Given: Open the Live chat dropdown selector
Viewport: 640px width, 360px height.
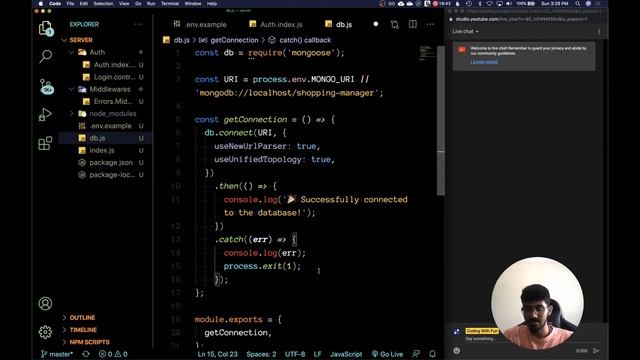Looking at the screenshot, I should pyautogui.click(x=465, y=31).
